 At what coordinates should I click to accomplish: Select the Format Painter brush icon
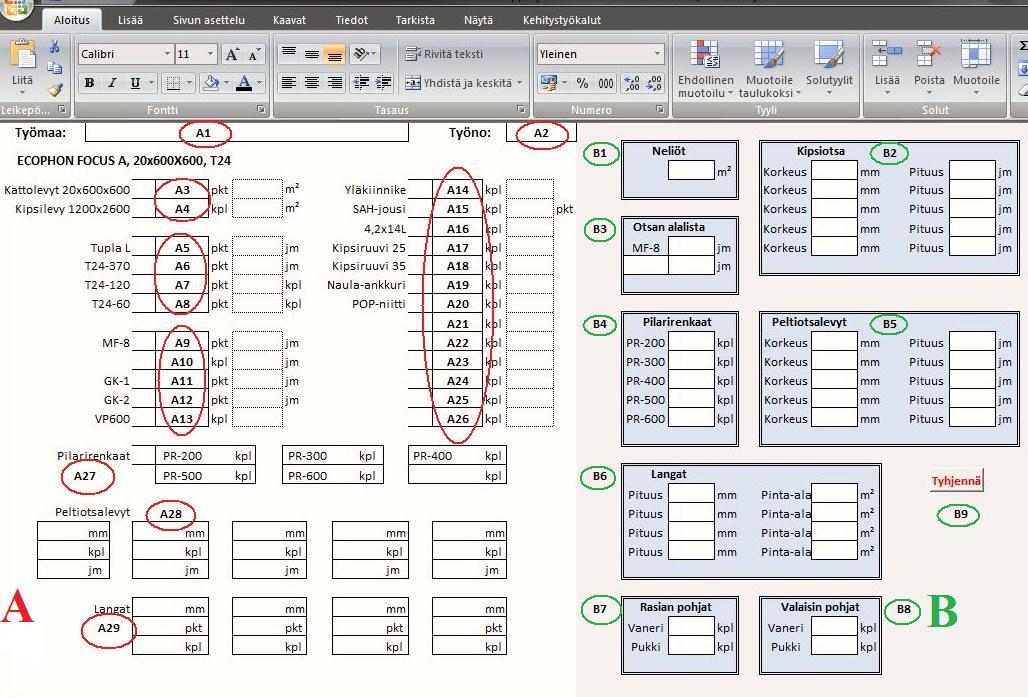(x=55, y=89)
